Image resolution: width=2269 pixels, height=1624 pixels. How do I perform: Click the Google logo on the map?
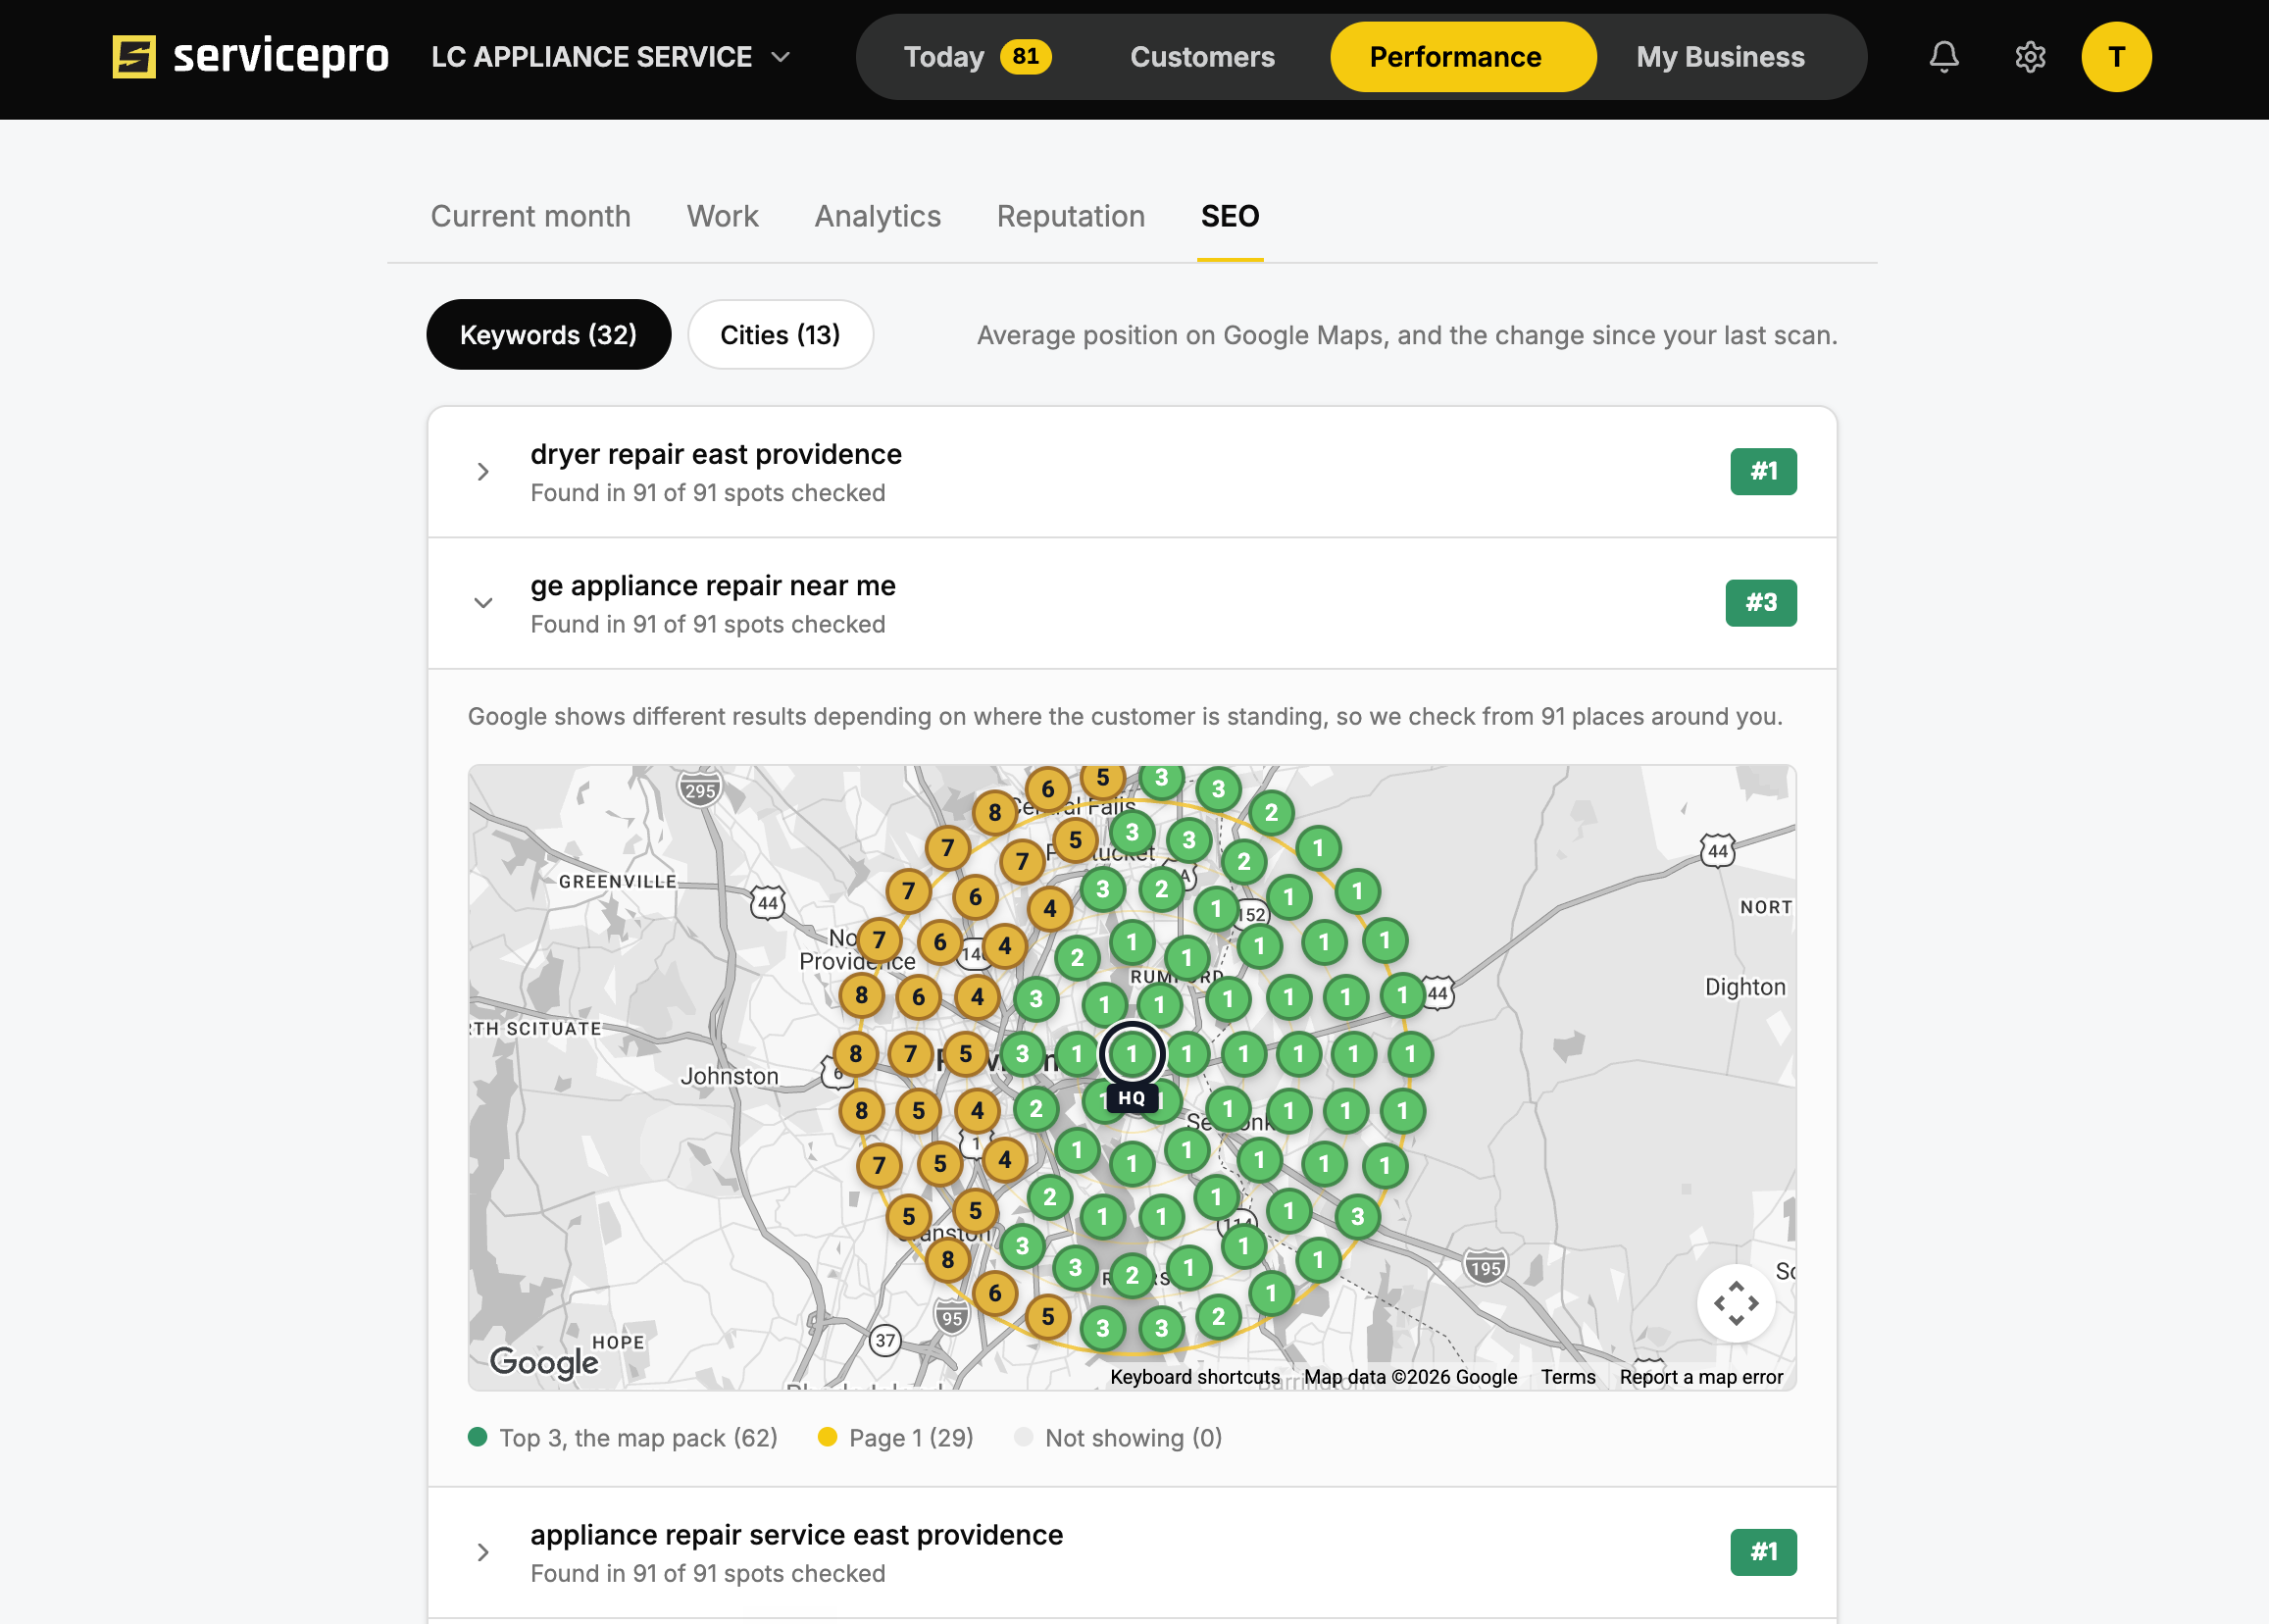(544, 1362)
